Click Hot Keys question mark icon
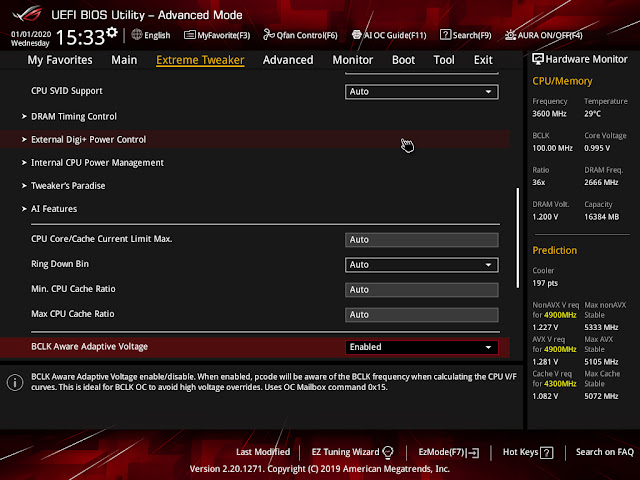 tap(547, 453)
